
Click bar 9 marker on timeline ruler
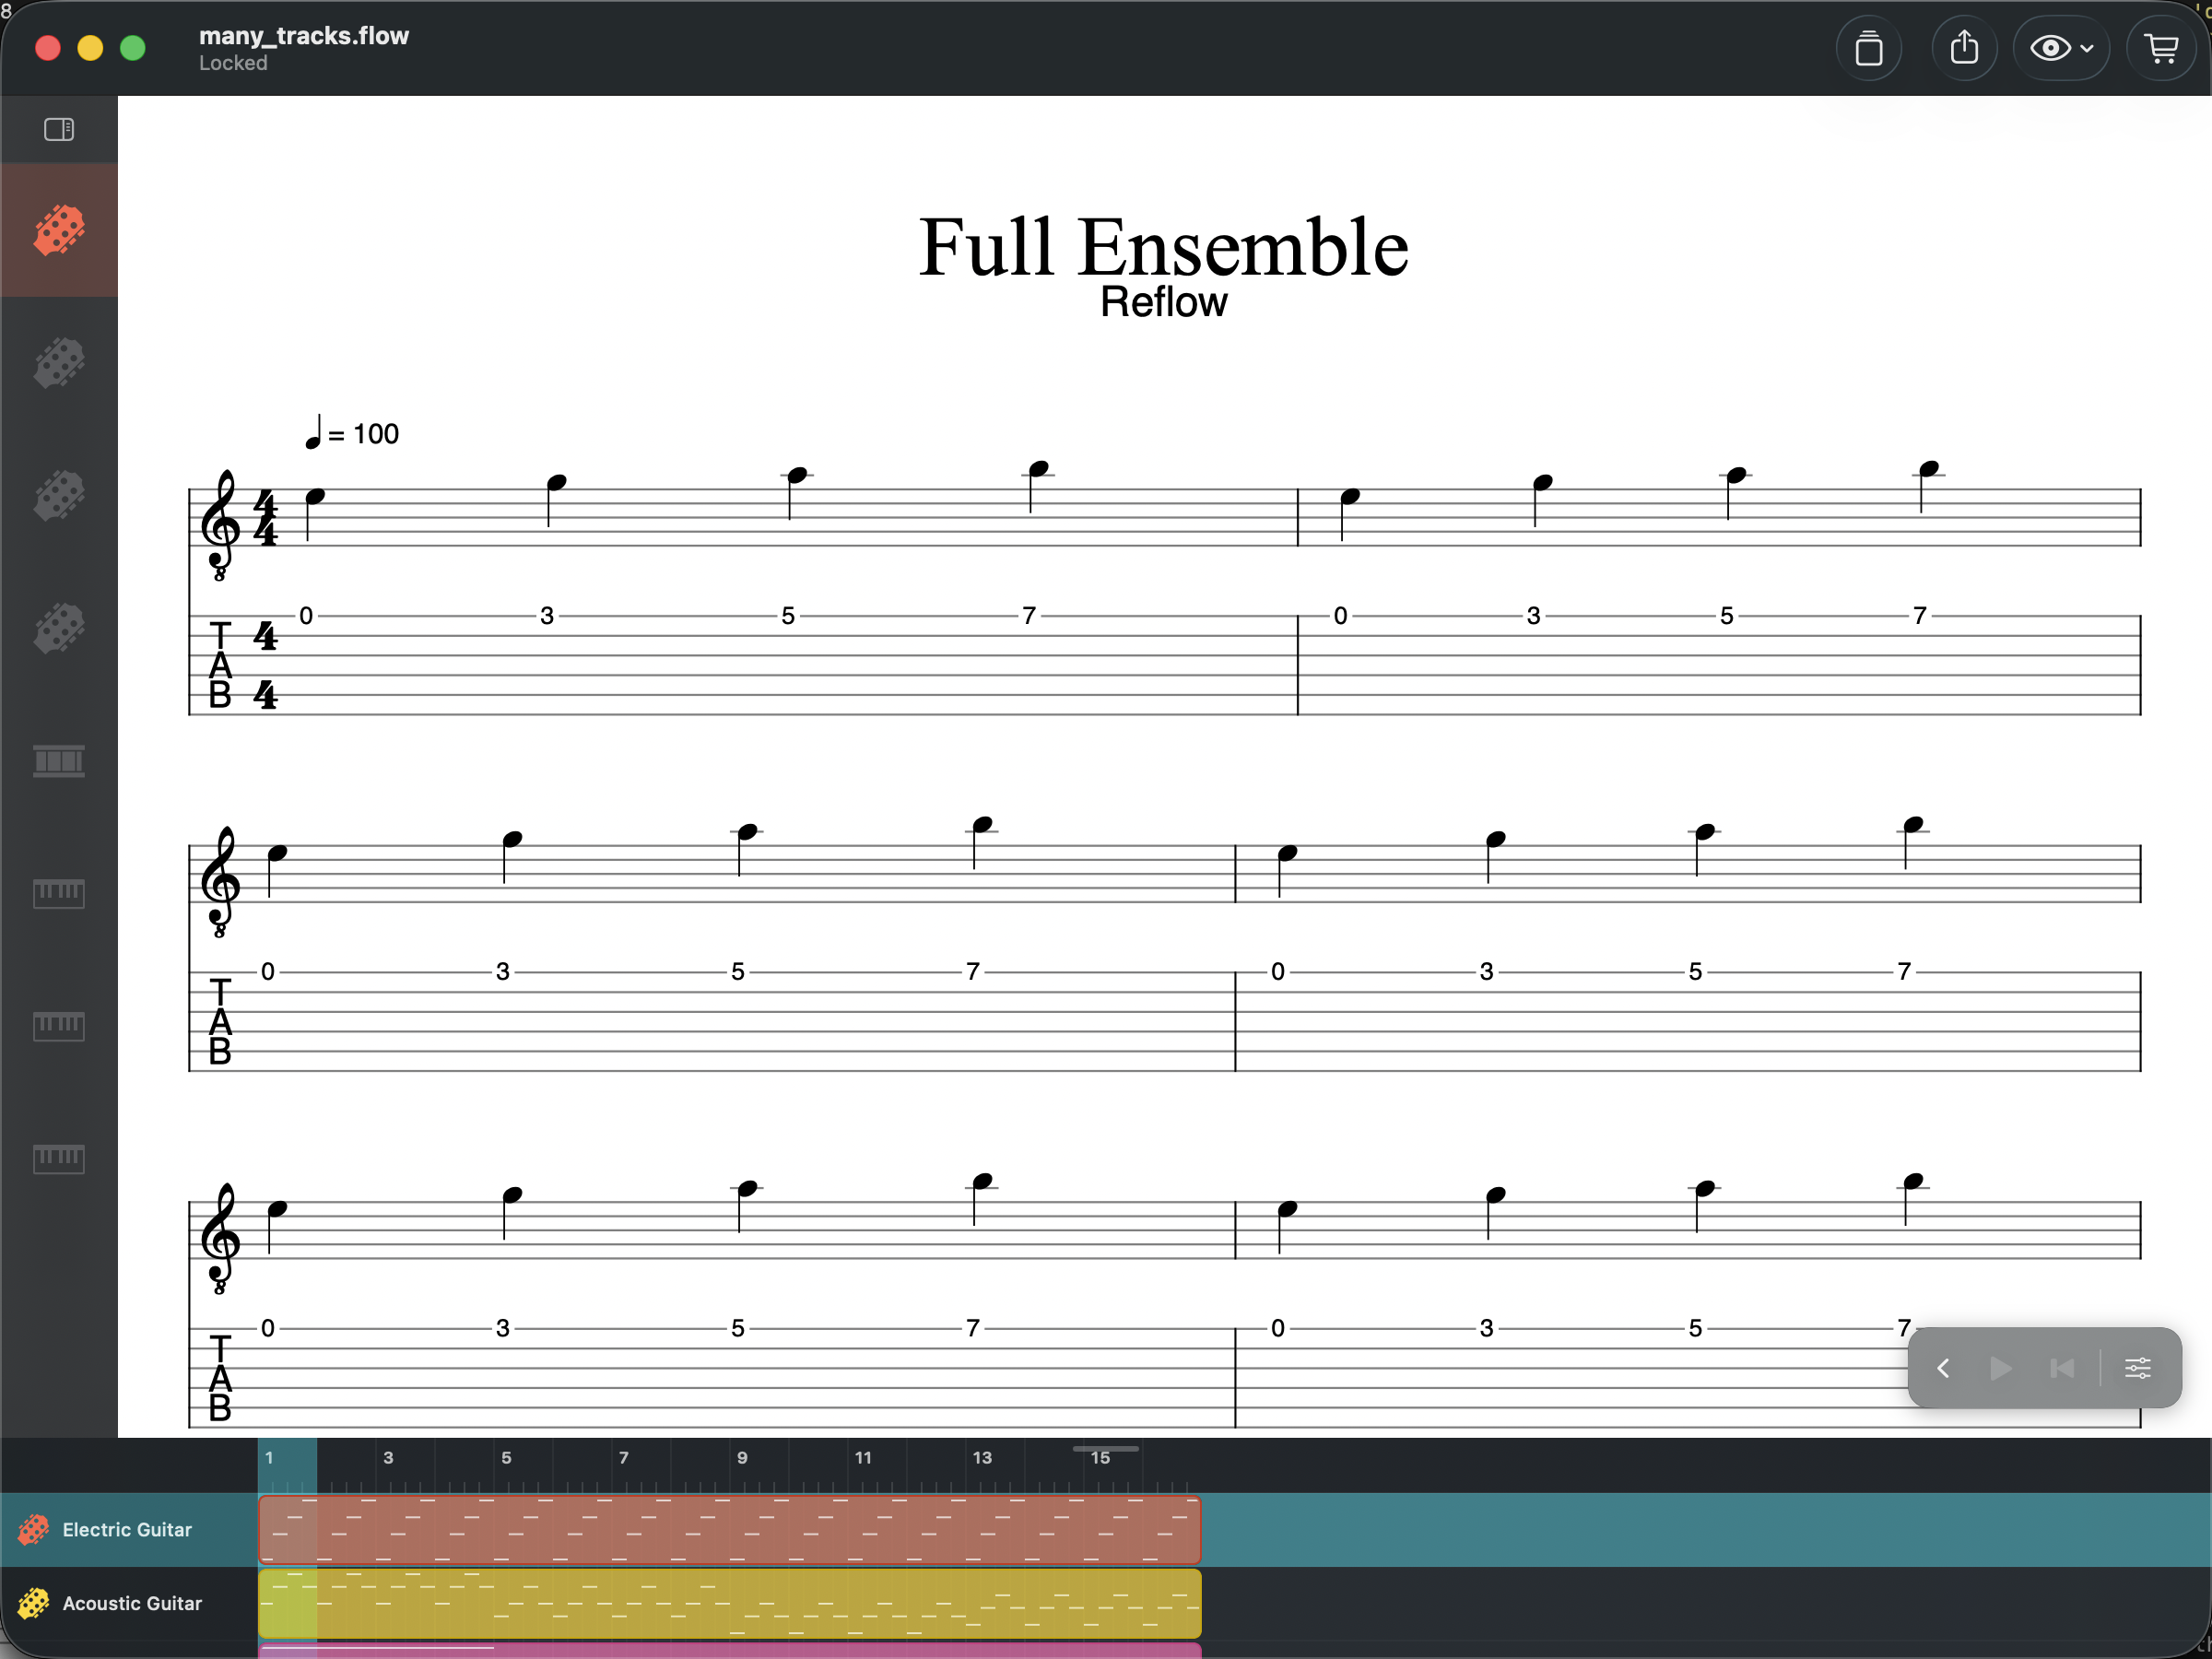[x=742, y=1458]
